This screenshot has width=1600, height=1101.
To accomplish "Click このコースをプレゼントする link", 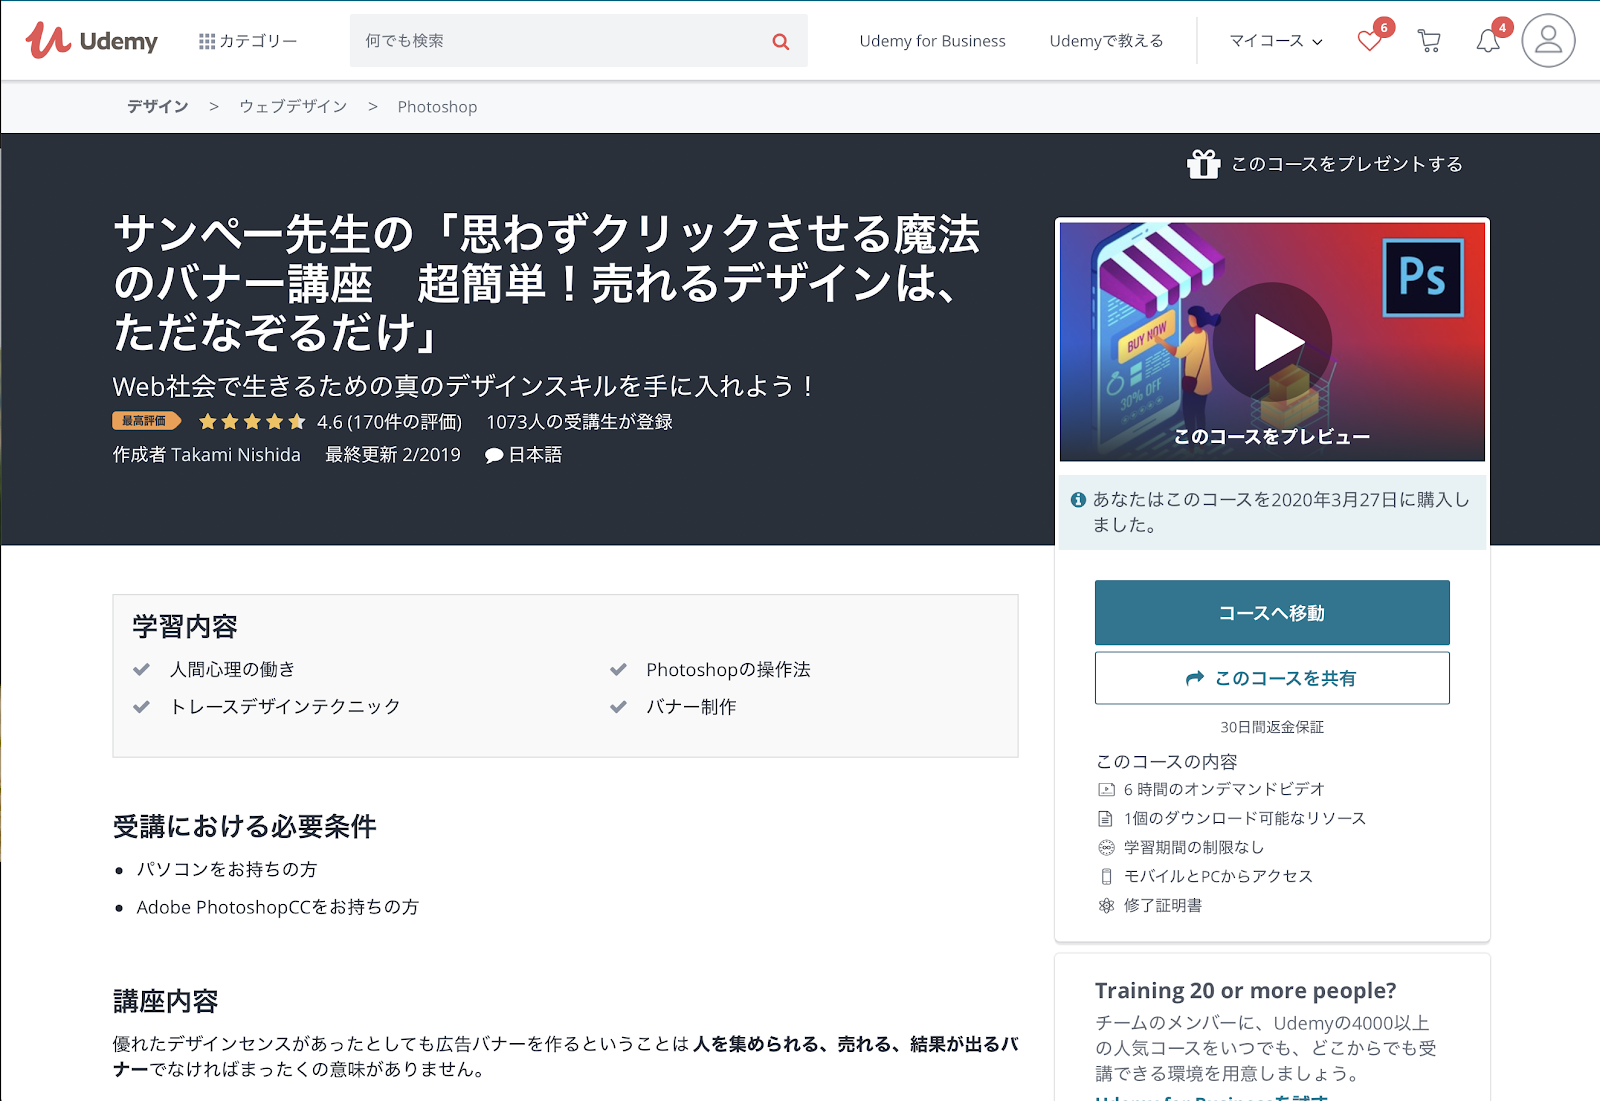I will tap(1347, 164).
